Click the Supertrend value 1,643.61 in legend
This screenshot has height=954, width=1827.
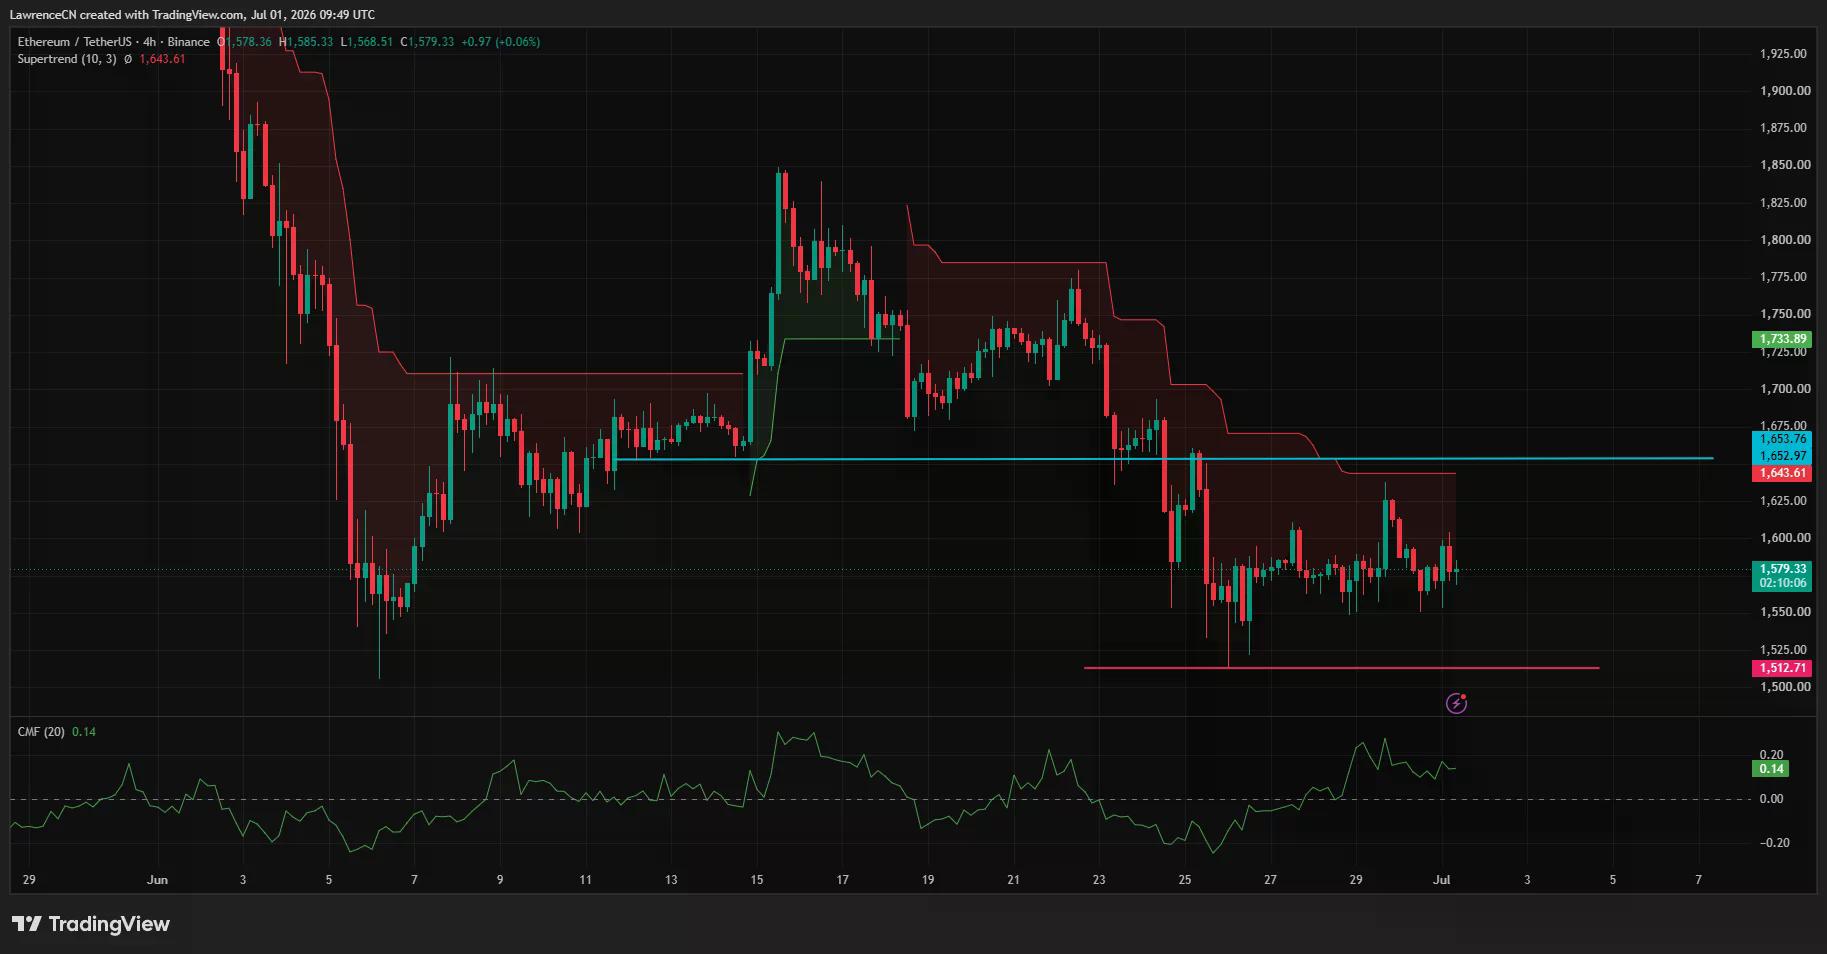pyautogui.click(x=162, y=59)
